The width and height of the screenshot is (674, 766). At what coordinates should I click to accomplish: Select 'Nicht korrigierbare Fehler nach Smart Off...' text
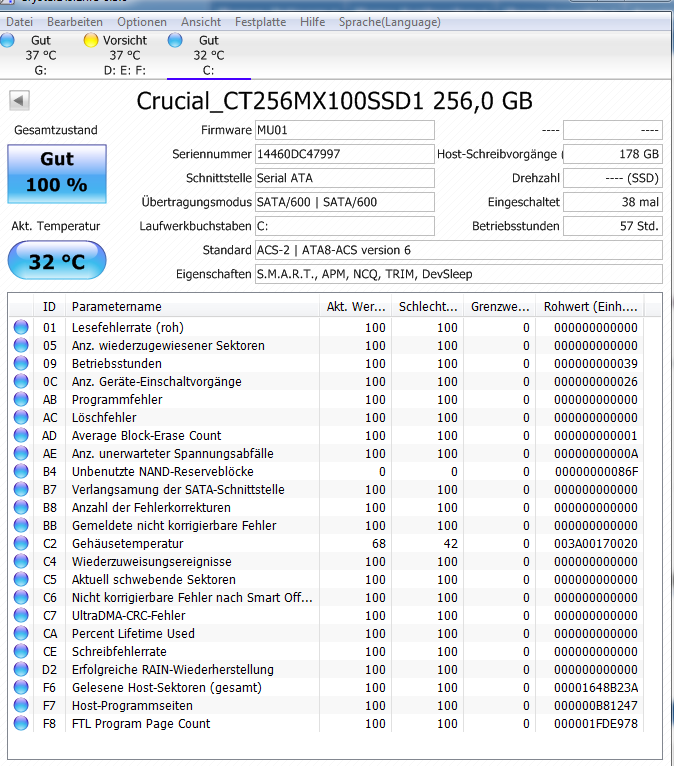tap(192, 597)
